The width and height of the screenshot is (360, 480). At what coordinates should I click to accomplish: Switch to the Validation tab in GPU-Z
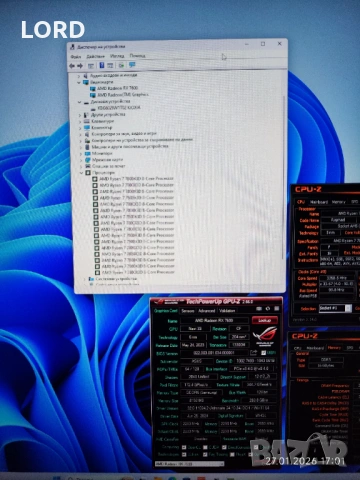[x=227, y=311]
